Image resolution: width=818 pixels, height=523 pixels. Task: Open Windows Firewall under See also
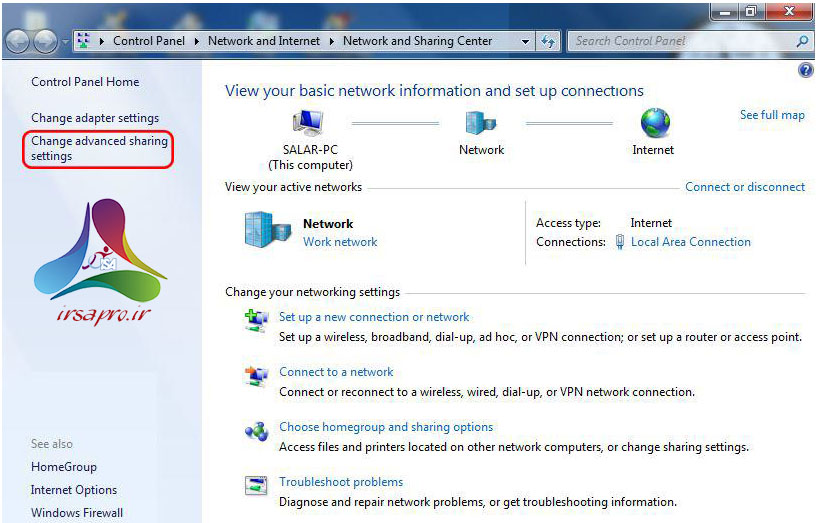point(77,513)
